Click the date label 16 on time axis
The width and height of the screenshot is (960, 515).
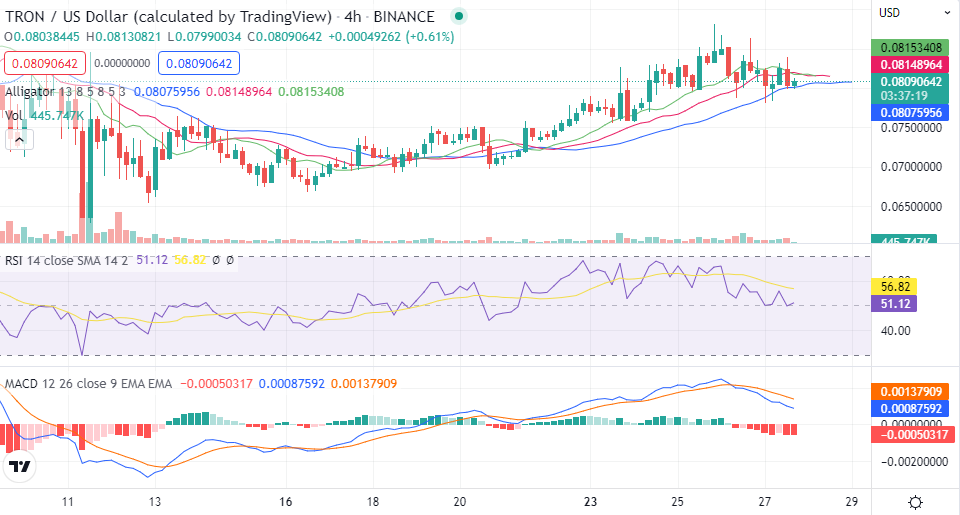[285, 502]
